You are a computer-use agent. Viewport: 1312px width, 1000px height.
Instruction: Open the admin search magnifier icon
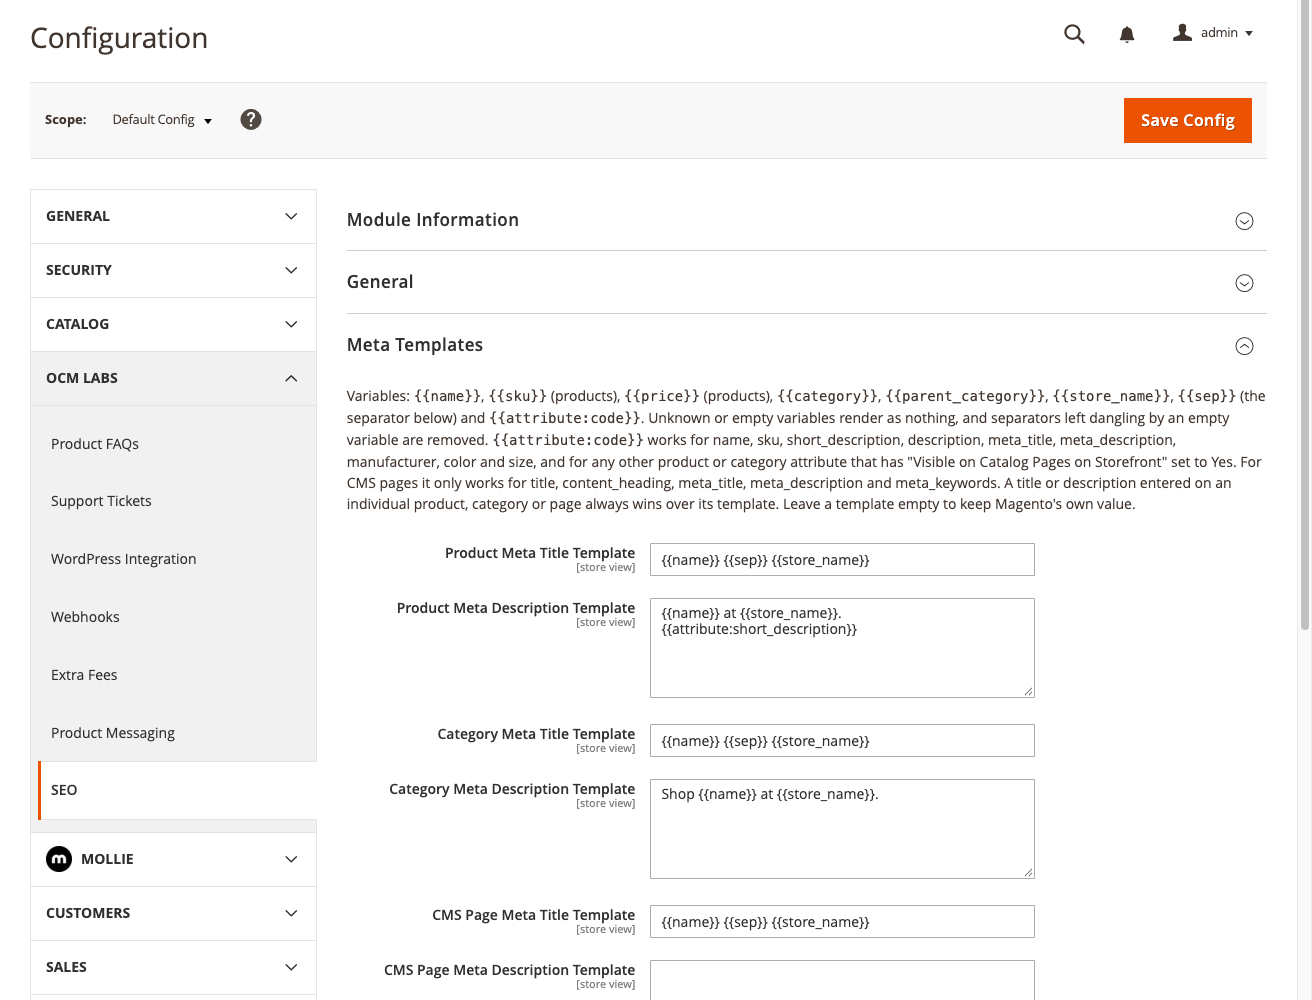click(x=1074, y=34)
